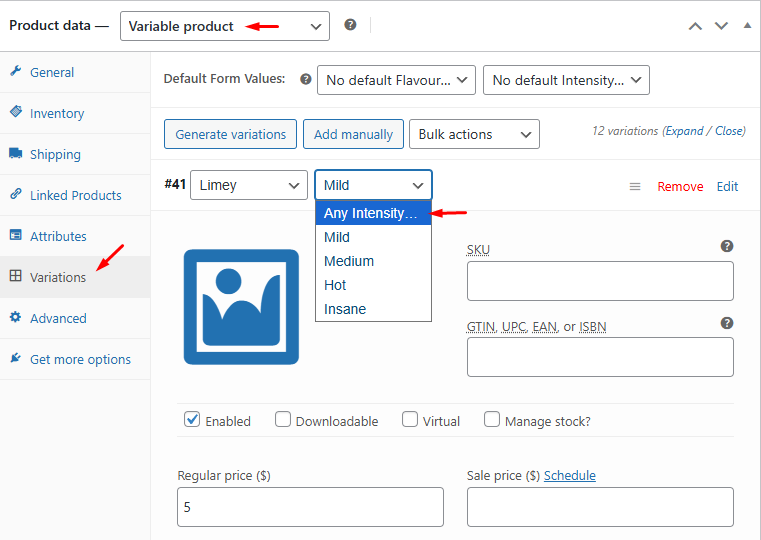The width and height of the screenshot is (761, 540).
Task: Close the Mild intensity dropdown
Action: pos(373,185)
